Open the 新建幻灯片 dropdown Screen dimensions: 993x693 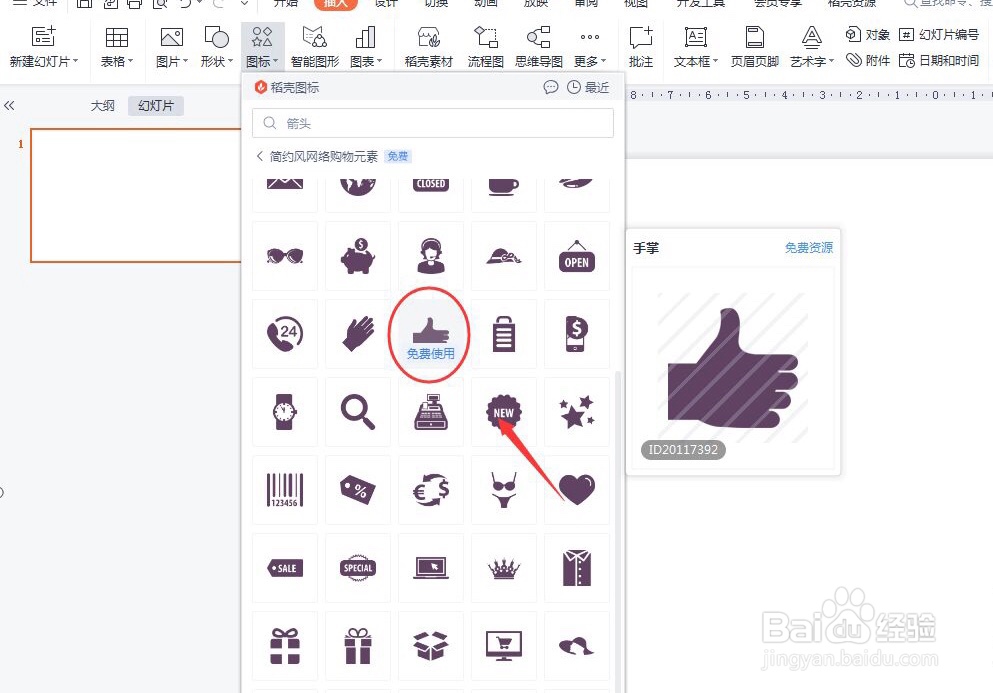point(44,61)
